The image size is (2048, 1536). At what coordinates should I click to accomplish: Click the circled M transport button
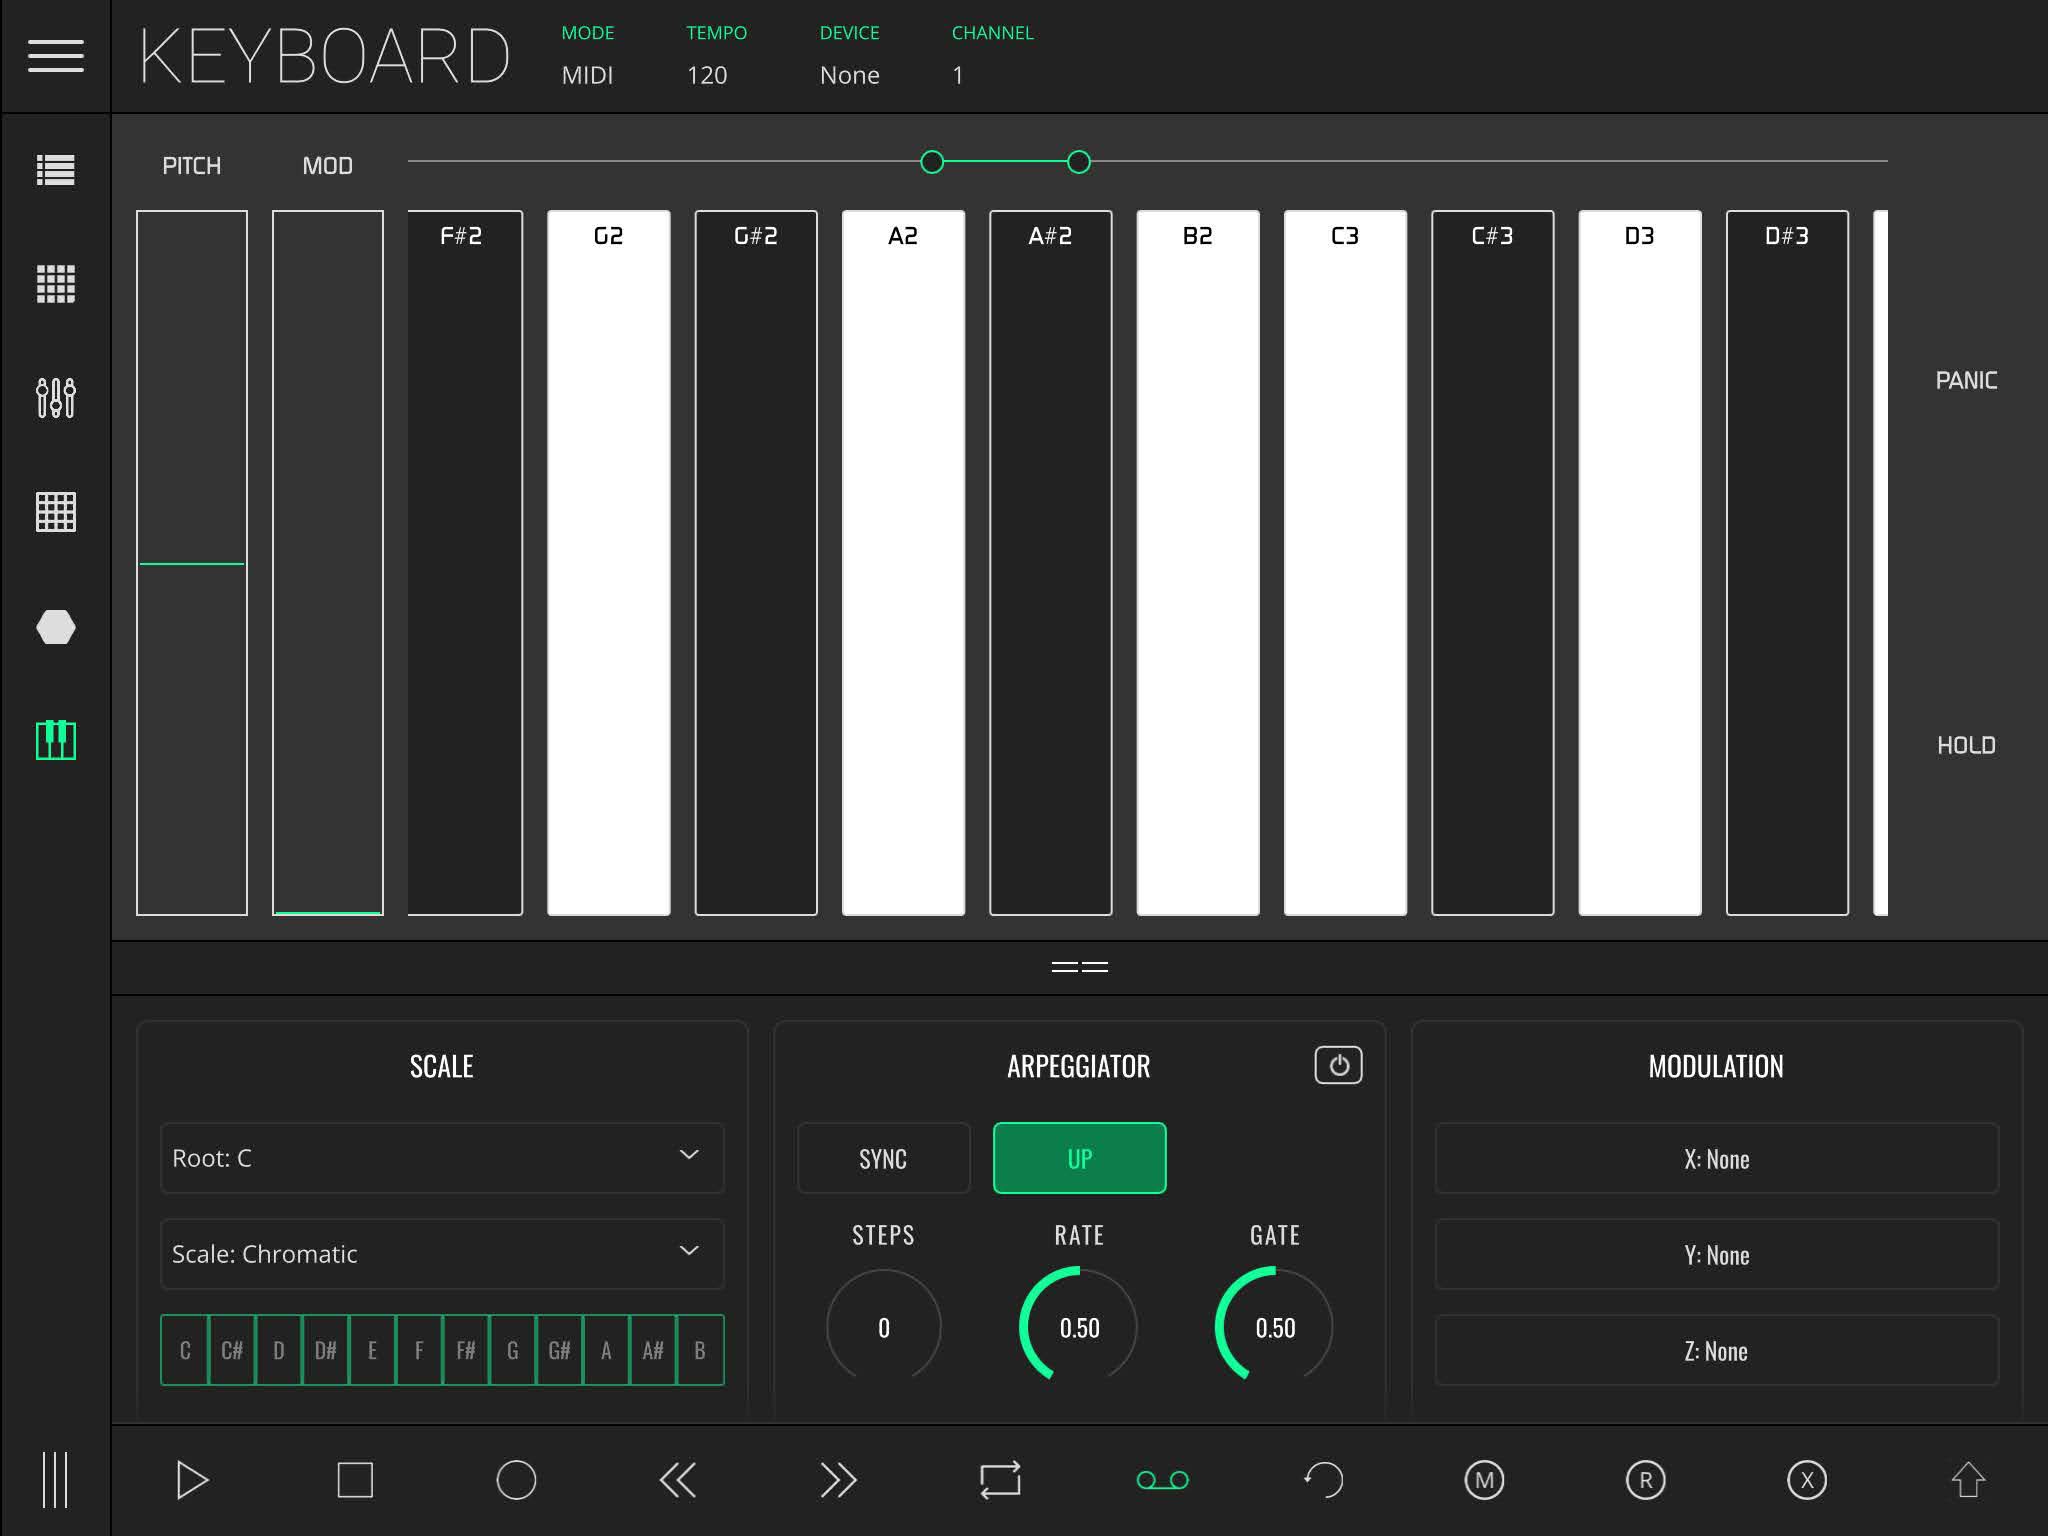click(1484, 1480)
